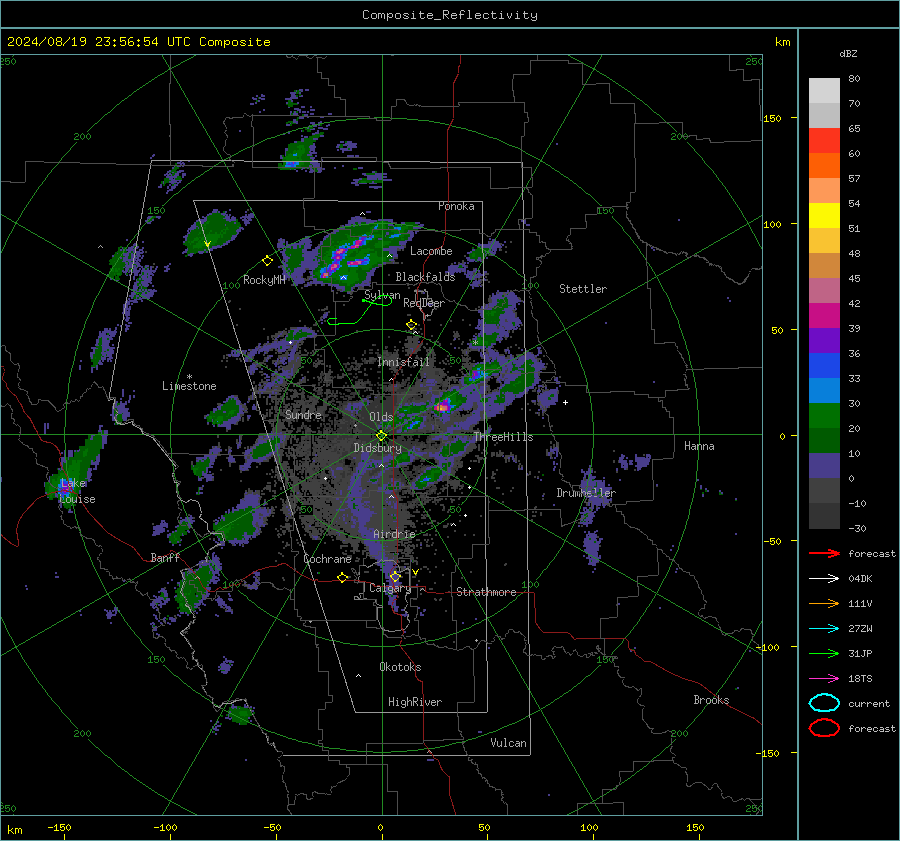The image size is (900, 841).
Task: Click the Cochrane city label
Action: pos(327,559)
